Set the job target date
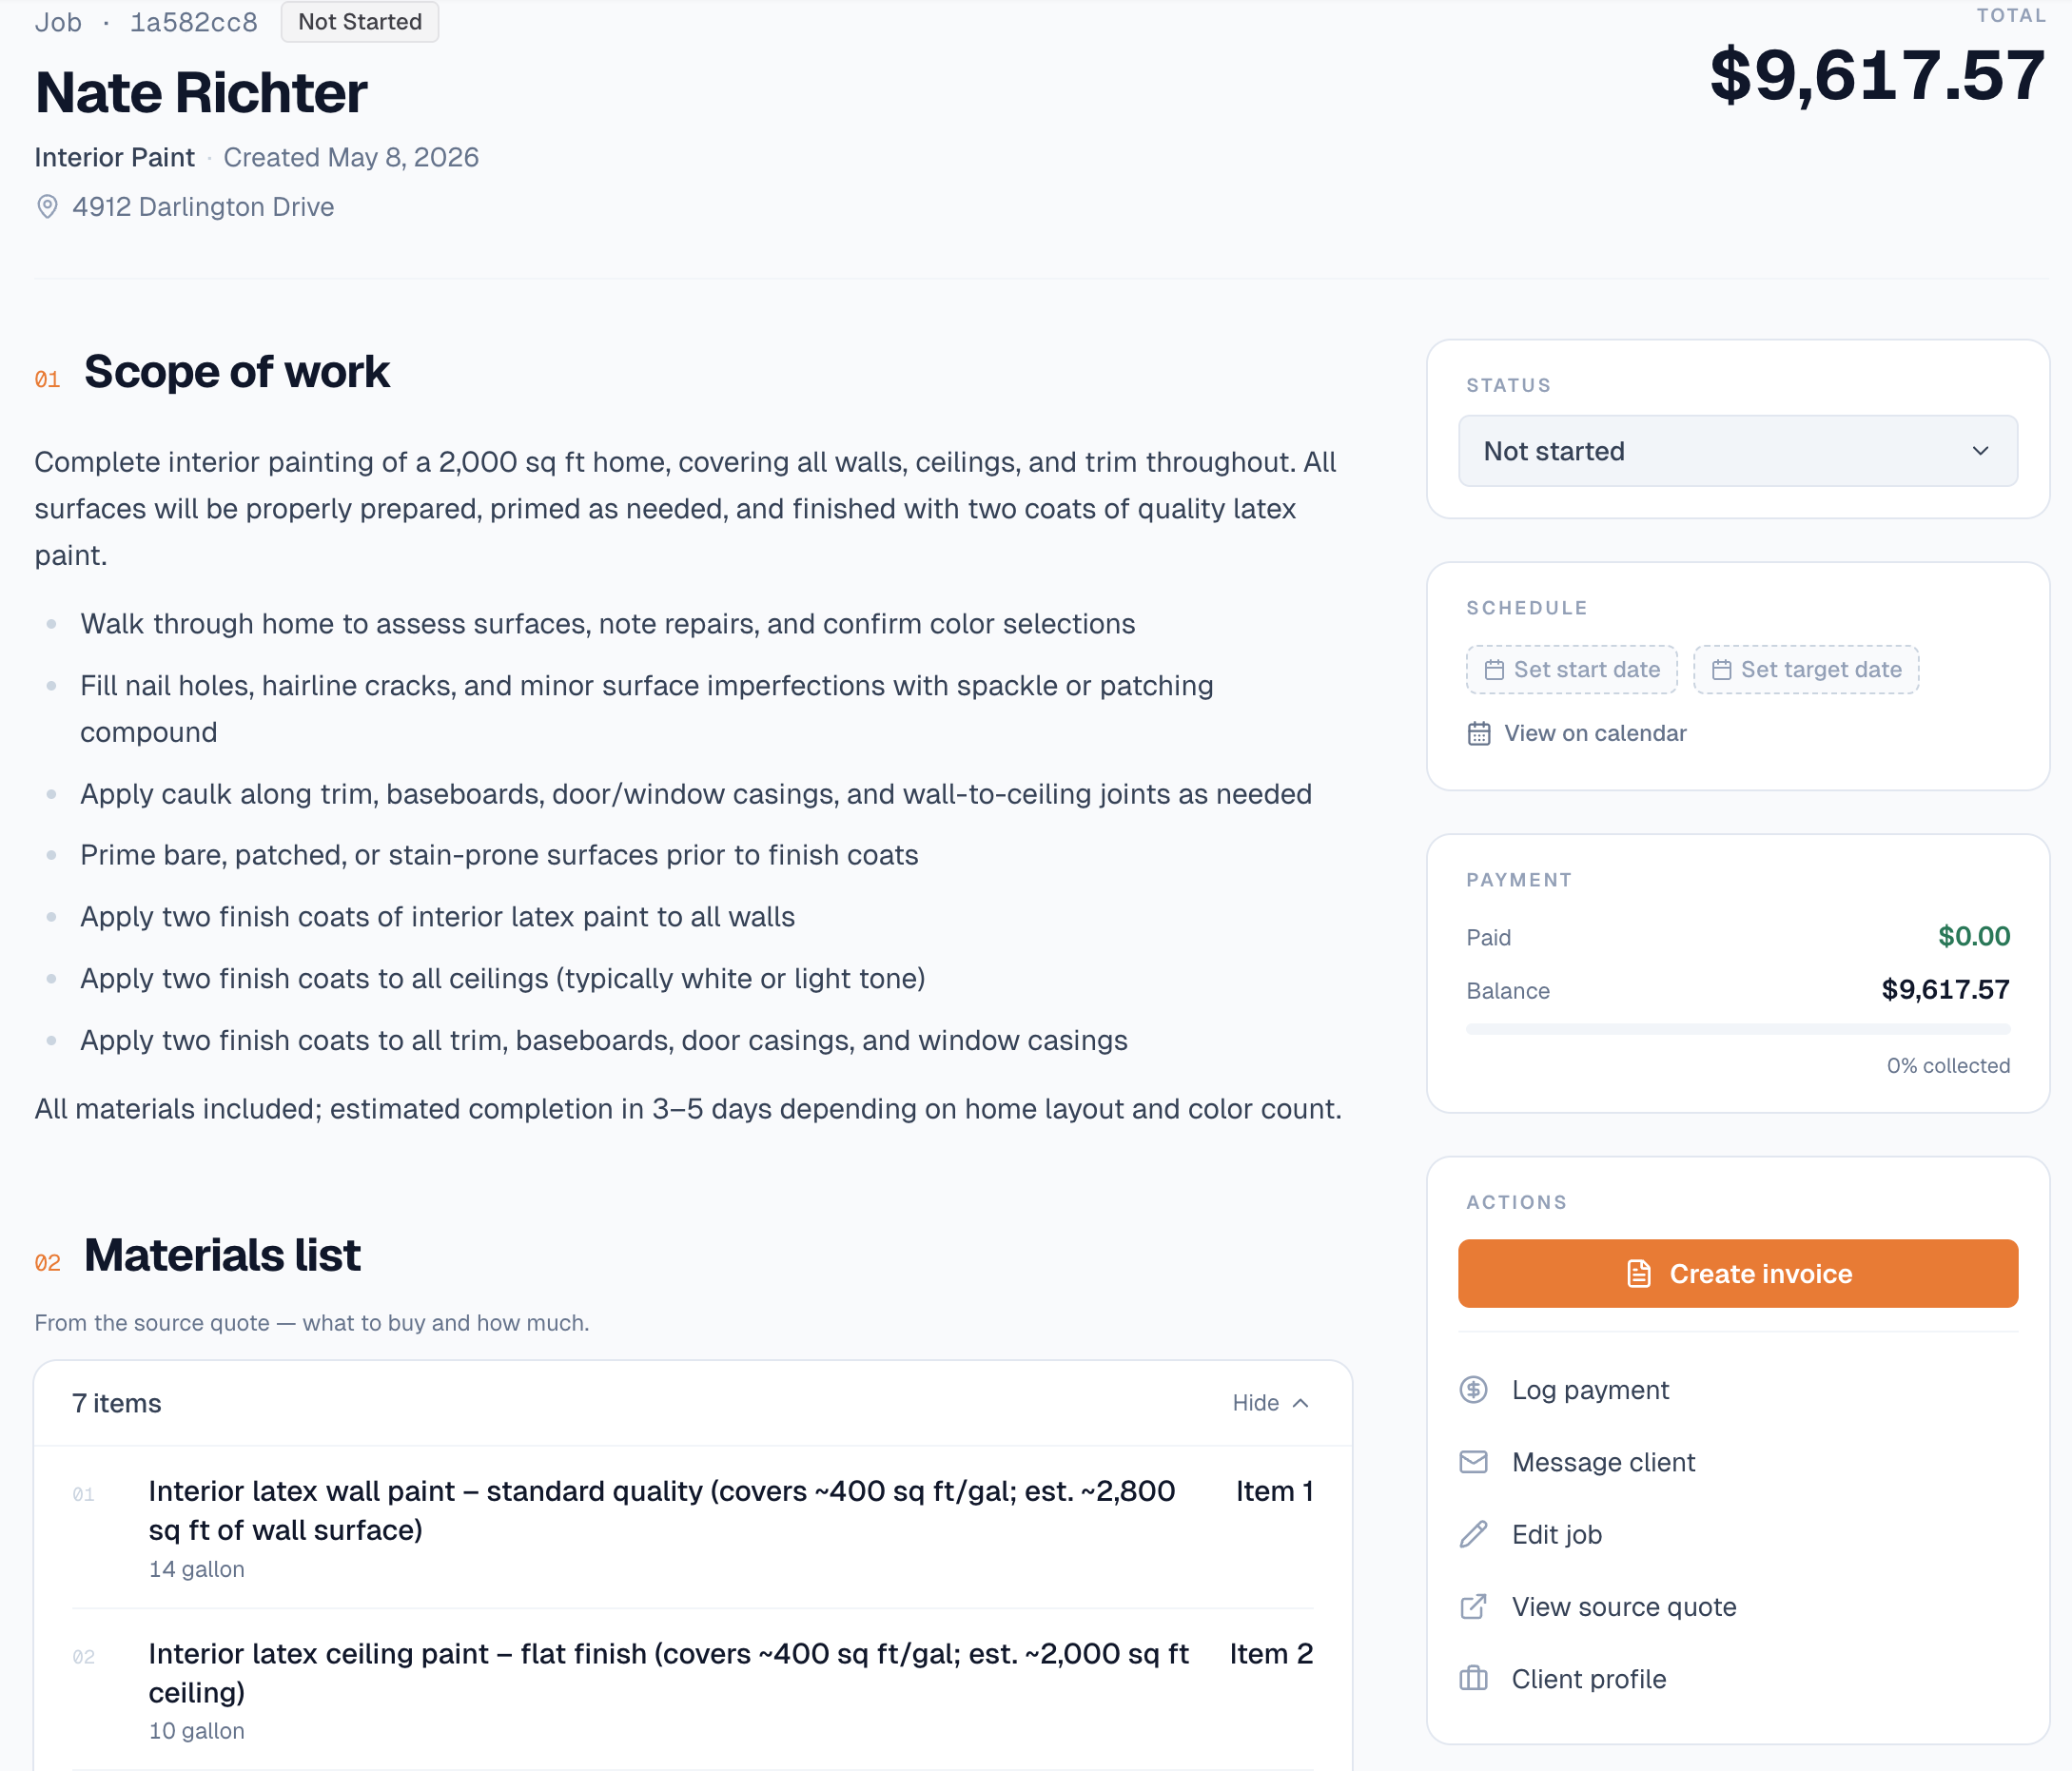This screenshot has height=1771, width=2072. click(x=1805, y=669)
